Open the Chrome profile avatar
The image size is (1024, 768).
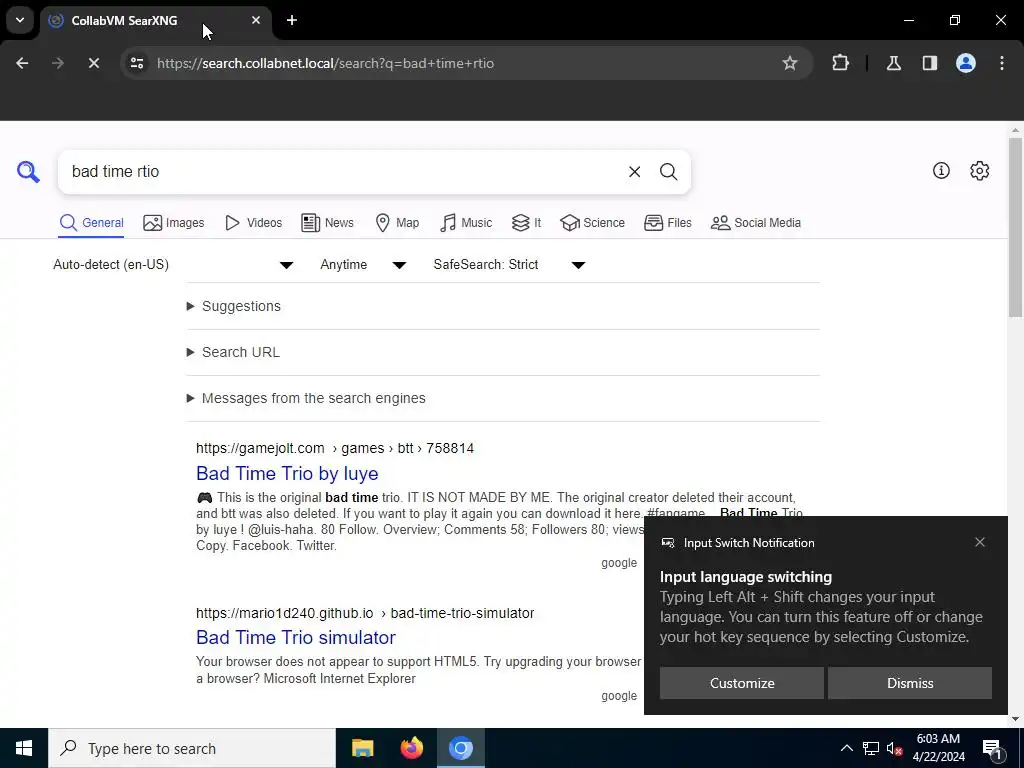point(966,63)
